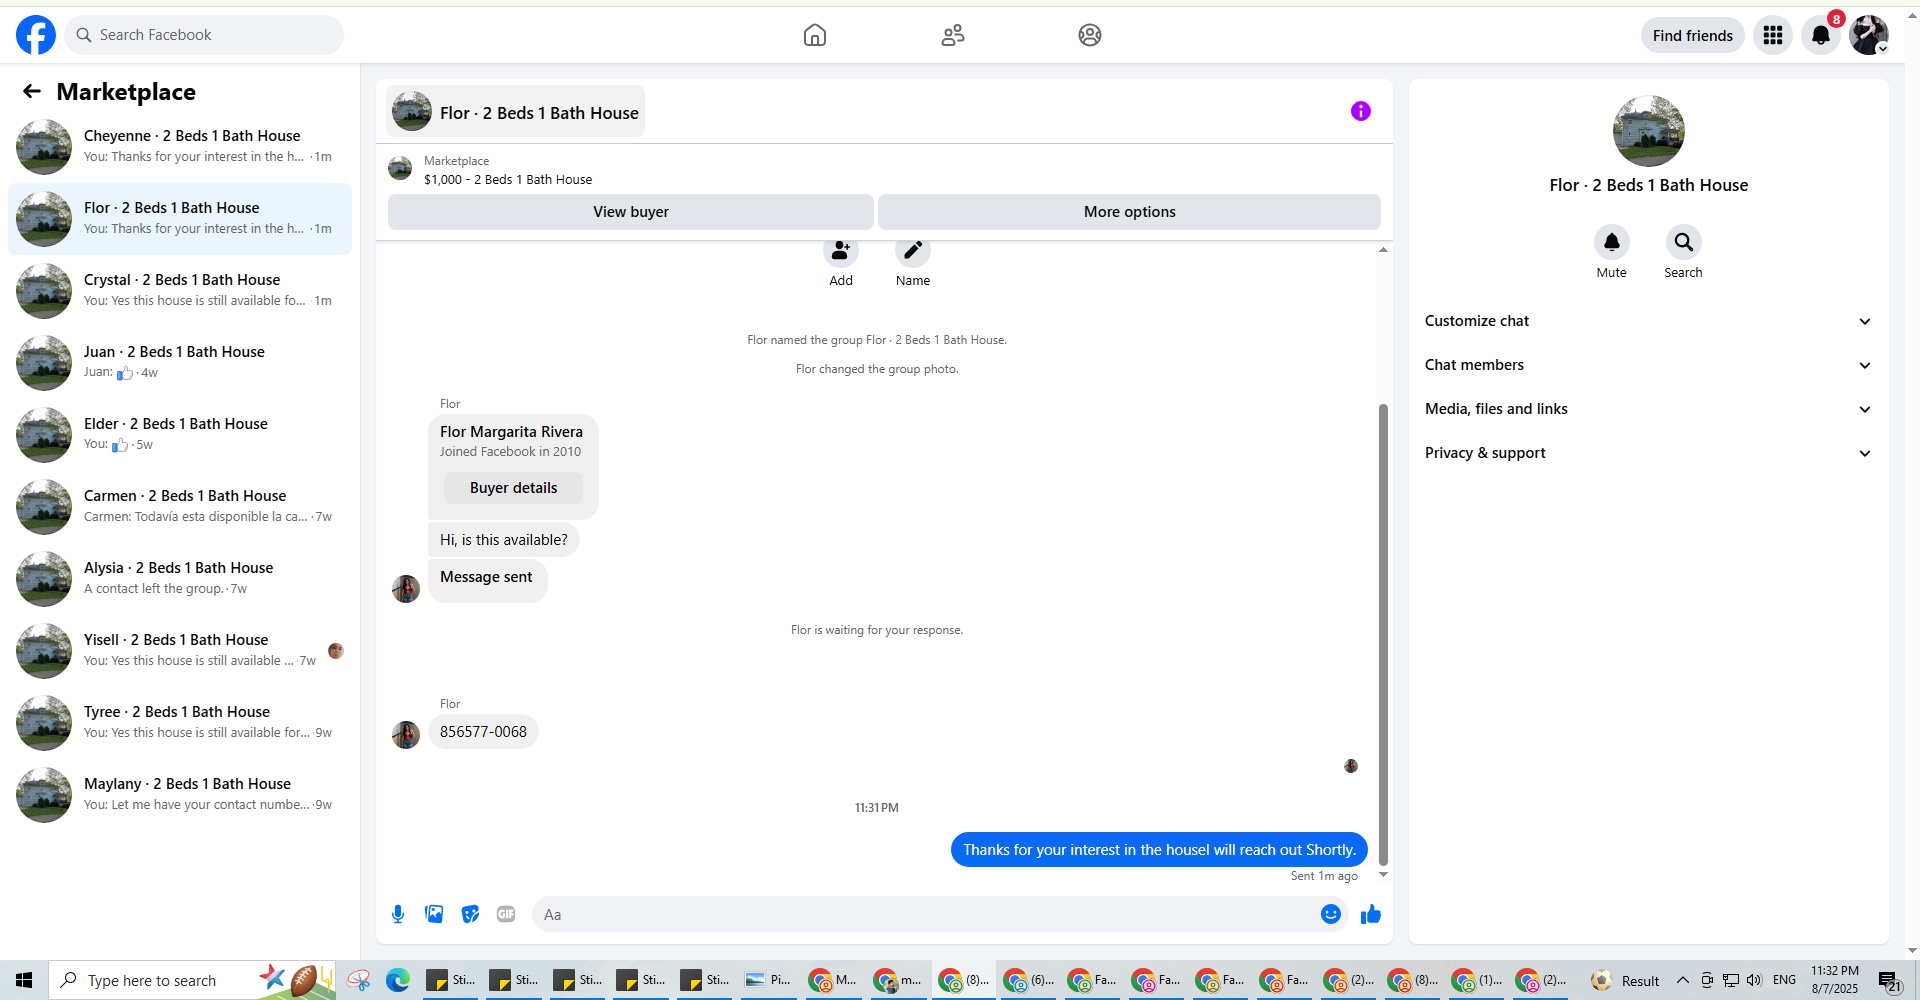1920x1000 pixels.
Task: Open Cheyenne 2 Beds 1 Bath House chat
Action: [x=180, y=147]
